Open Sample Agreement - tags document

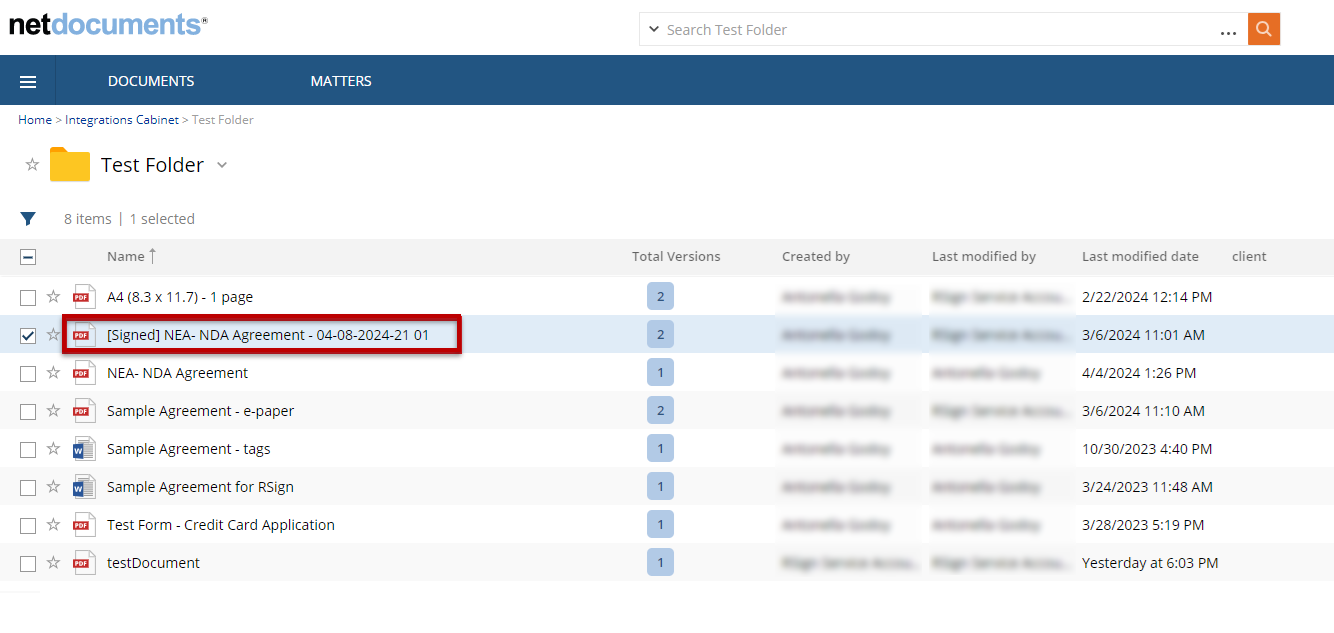189,449
